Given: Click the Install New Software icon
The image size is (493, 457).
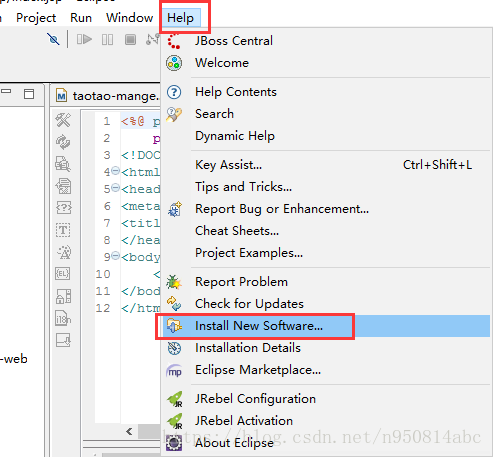Looking at the screenshot, I should (174, 326).
